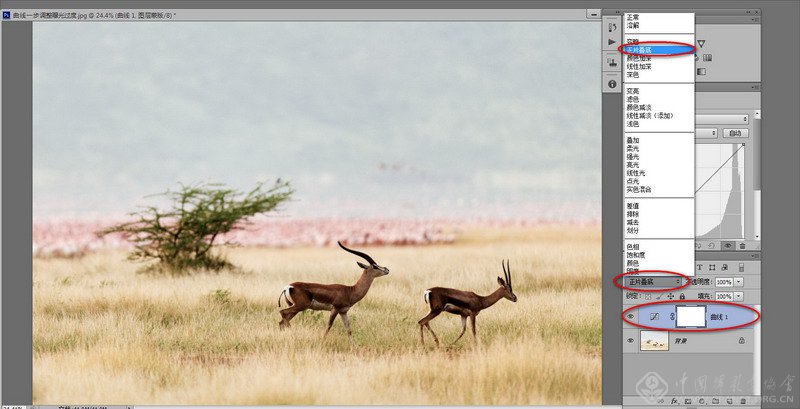Viewport: 800px width, 409px height.
Task: Click the gradient map adjustment icon
Action: pyautogui.click(x=702, y=71)
